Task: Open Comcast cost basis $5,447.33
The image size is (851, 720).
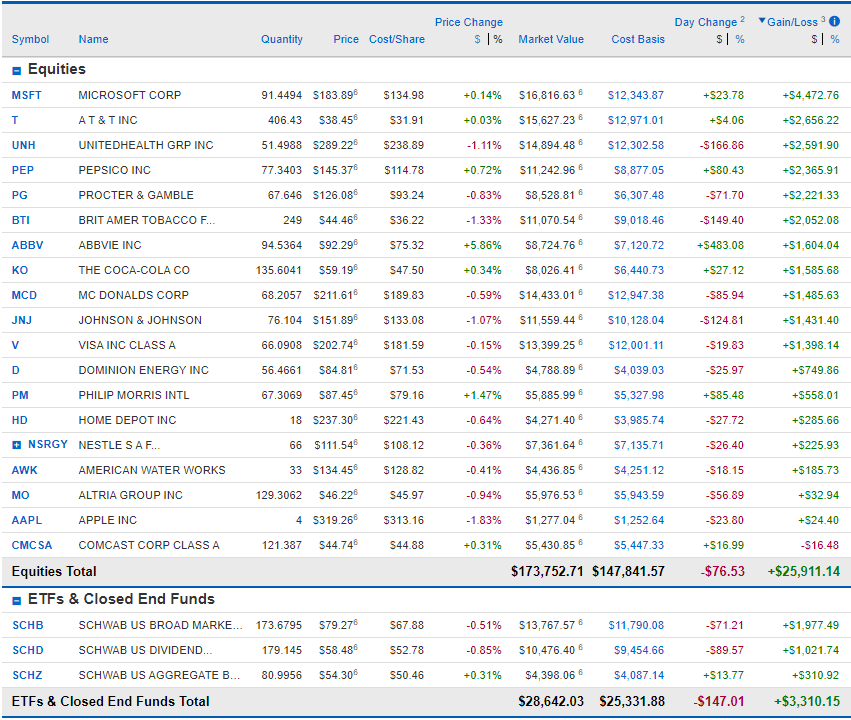Action: [639, 545]
